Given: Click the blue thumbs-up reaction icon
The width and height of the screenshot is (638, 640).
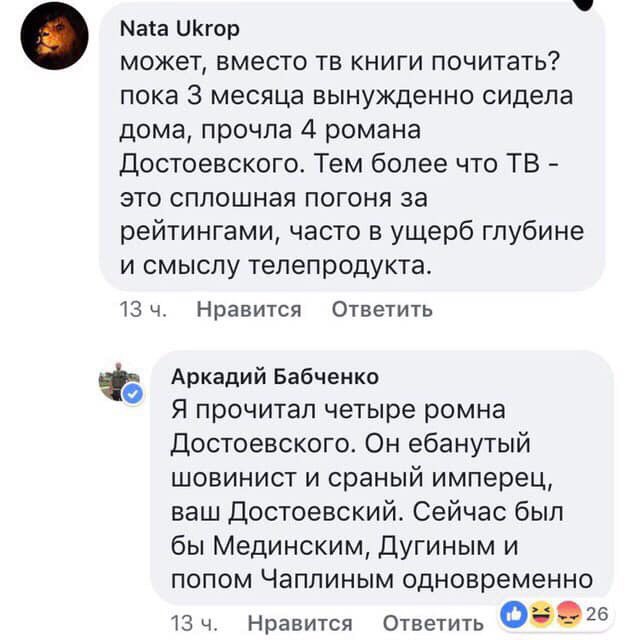Looking at the screenshot, I should point(510,612).
